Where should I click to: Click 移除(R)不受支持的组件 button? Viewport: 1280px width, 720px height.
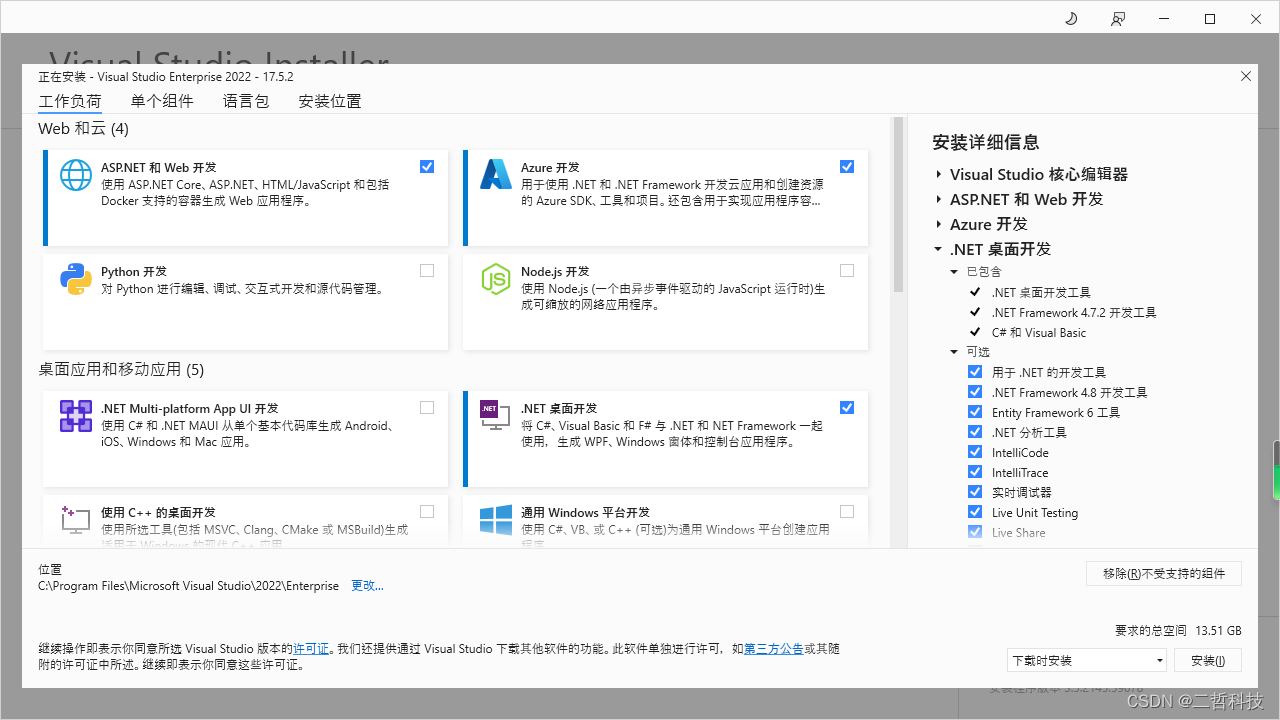coord(1164,573)
